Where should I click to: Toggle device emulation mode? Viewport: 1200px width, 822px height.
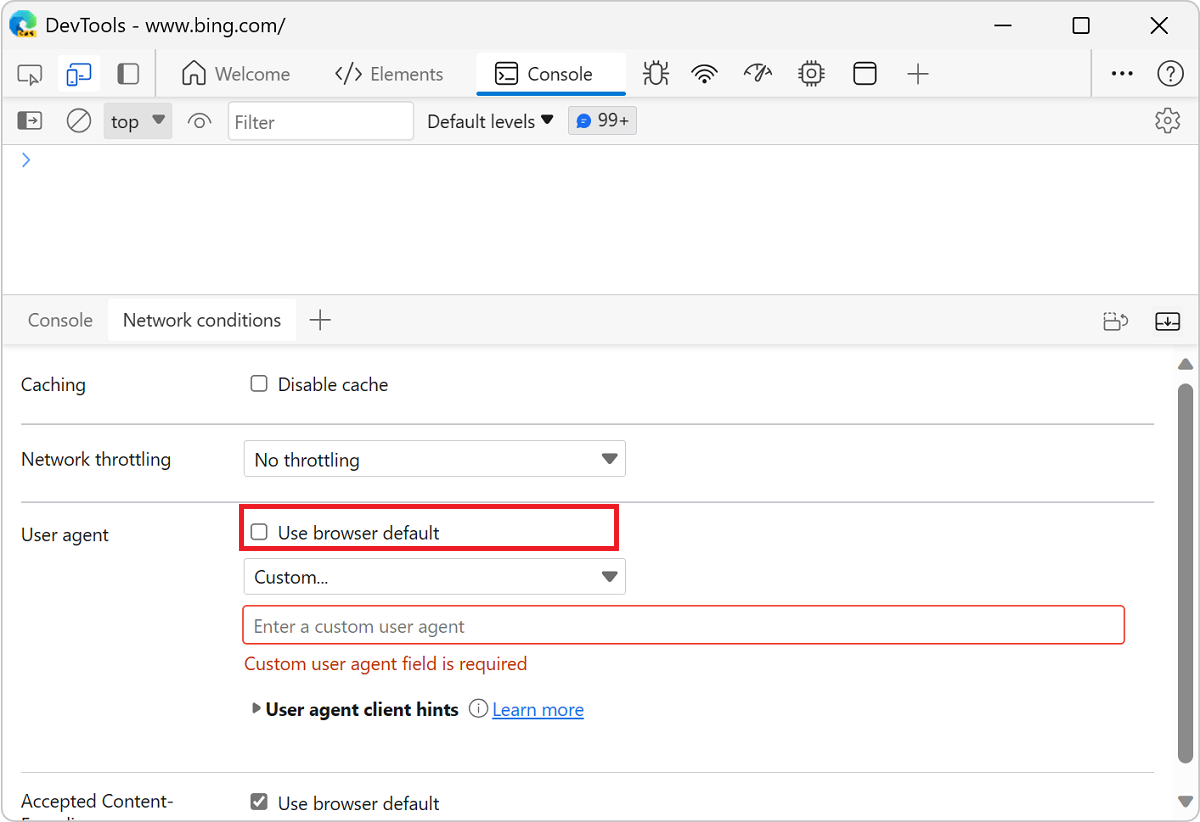coord(78,74)
